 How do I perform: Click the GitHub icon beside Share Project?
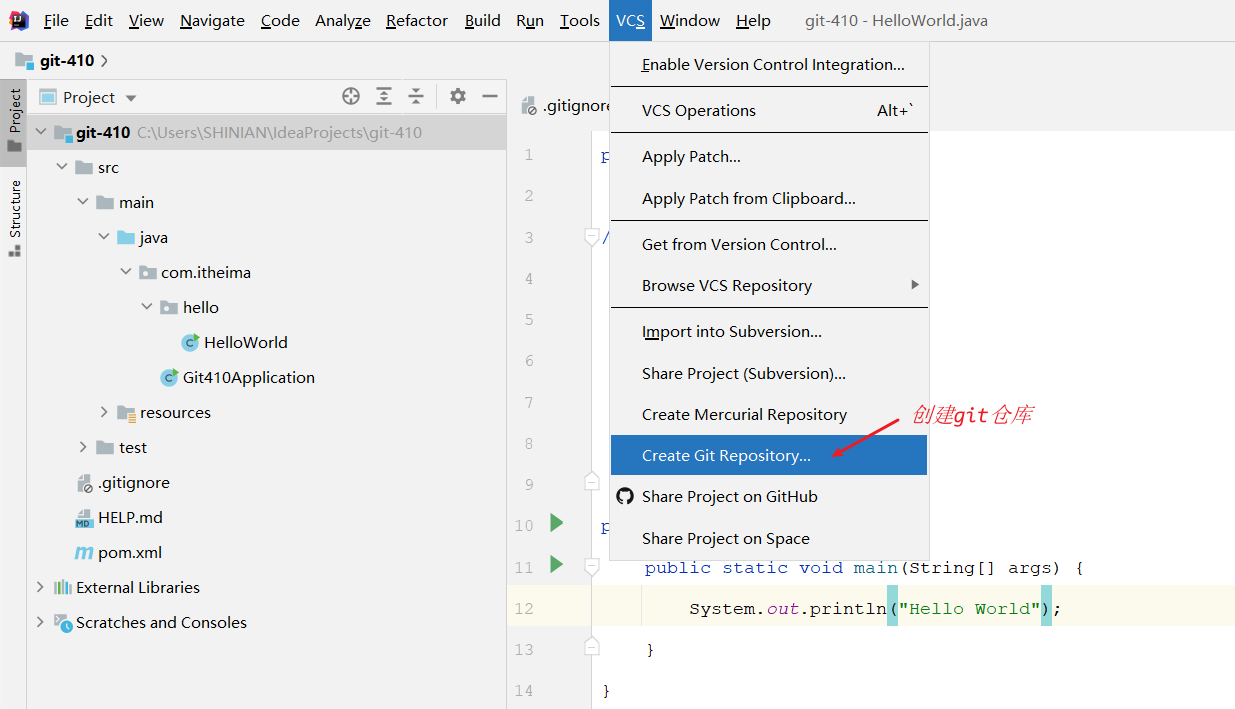point(625,497)
